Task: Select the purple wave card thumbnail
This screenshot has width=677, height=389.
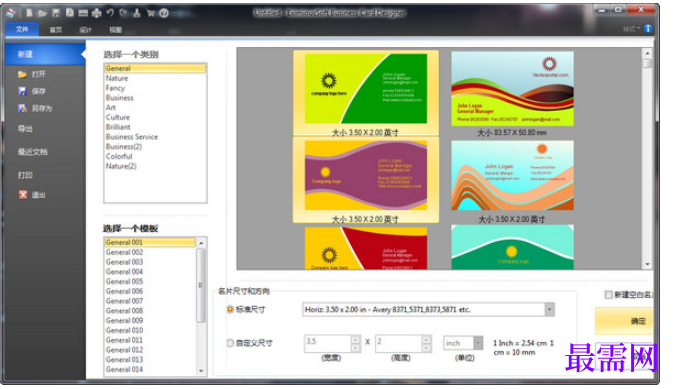Action: pos(366,175)
